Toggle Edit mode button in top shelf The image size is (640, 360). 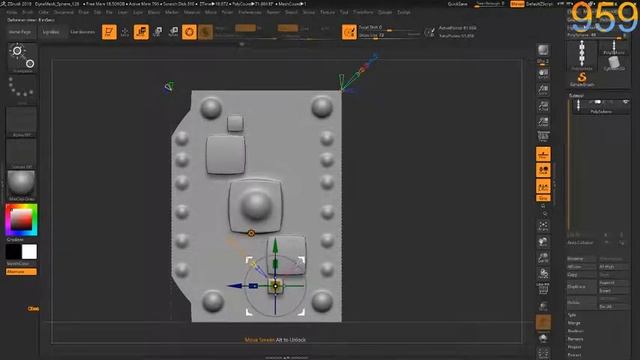point(109,32)
